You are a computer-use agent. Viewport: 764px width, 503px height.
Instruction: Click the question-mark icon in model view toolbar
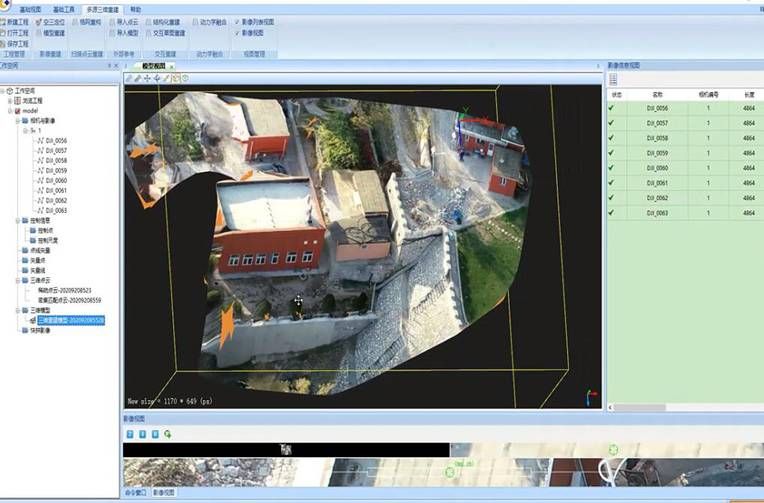[185, 78]
